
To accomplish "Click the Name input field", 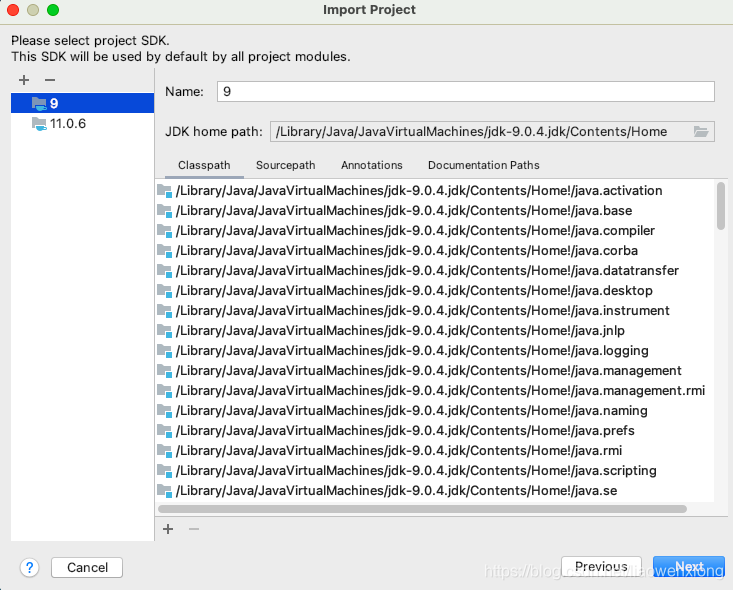I will point(465,91).
